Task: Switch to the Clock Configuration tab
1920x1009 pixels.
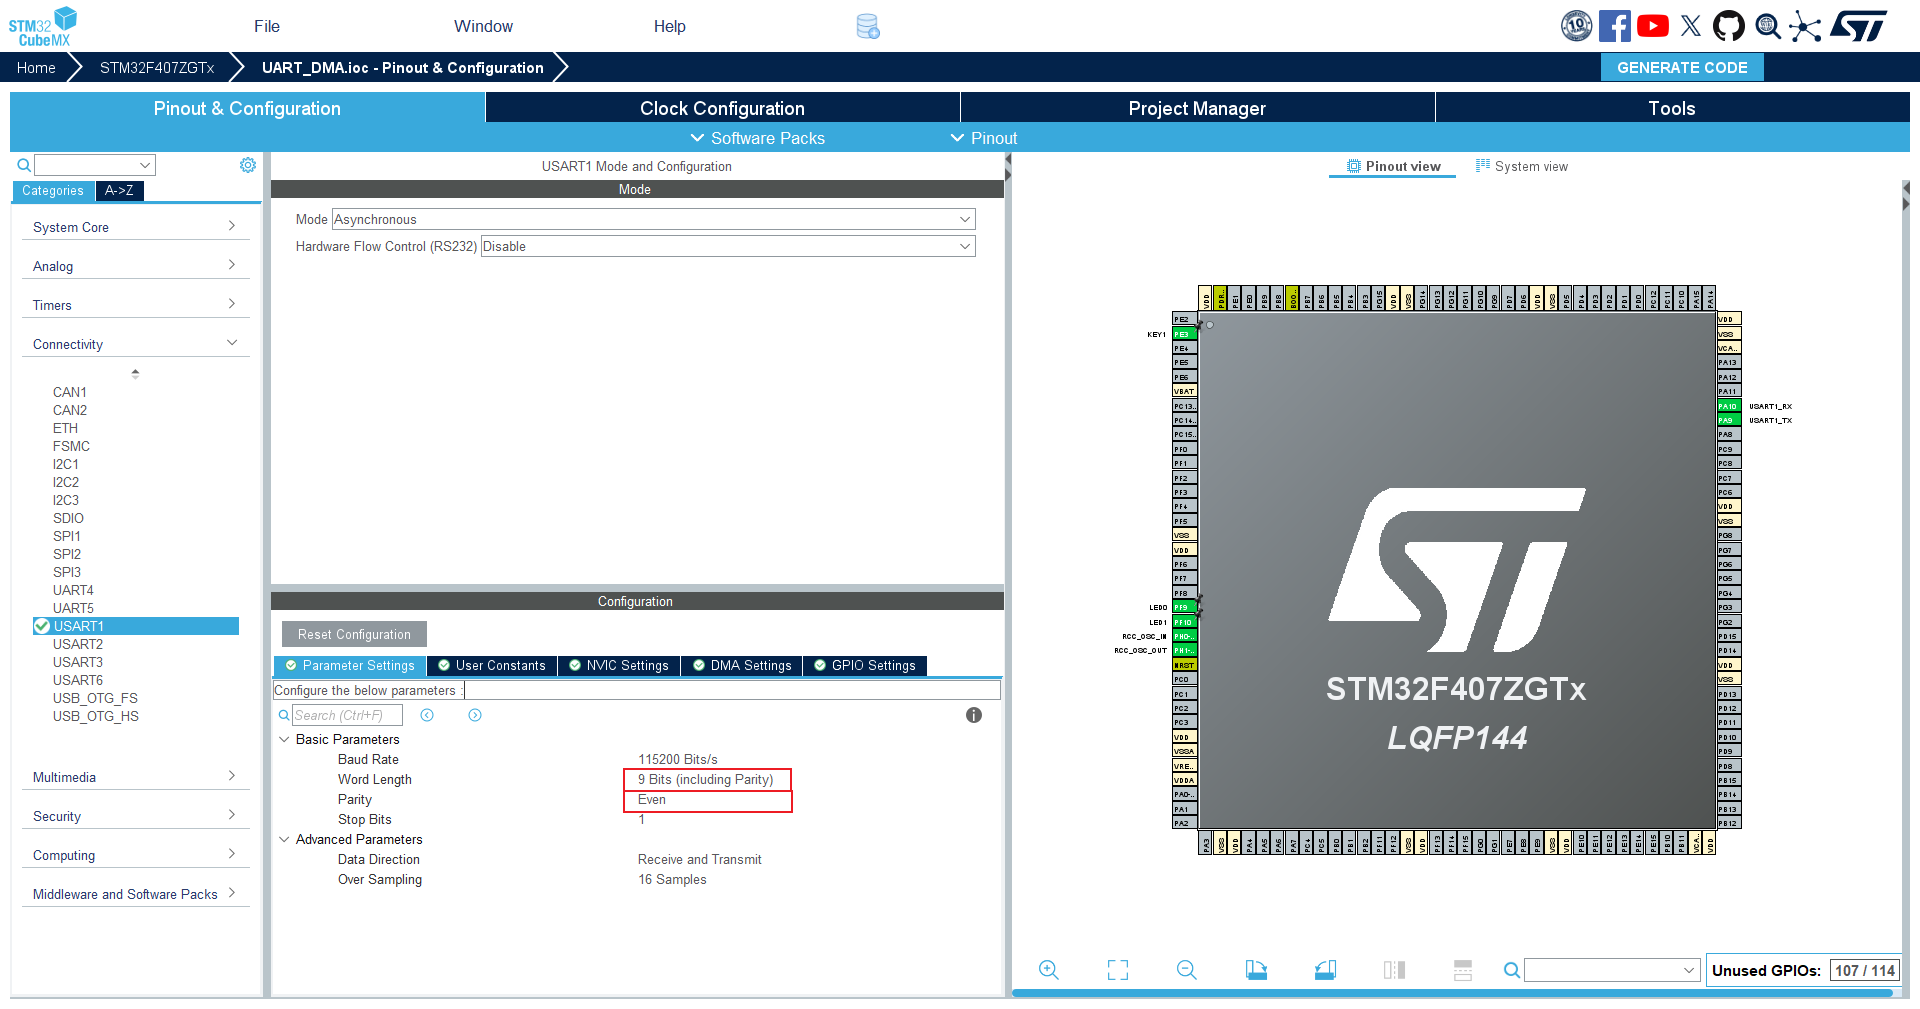Action: point(722,108)
